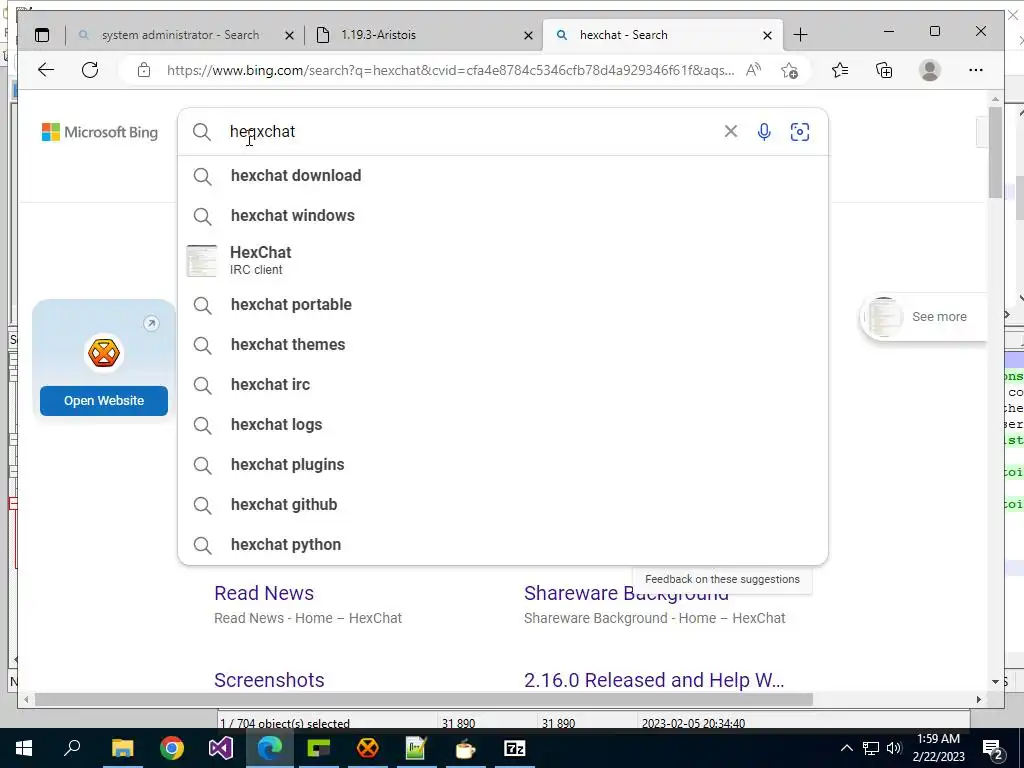
Task: Open HexChat app in taskbar
Action: pos(368,748)
